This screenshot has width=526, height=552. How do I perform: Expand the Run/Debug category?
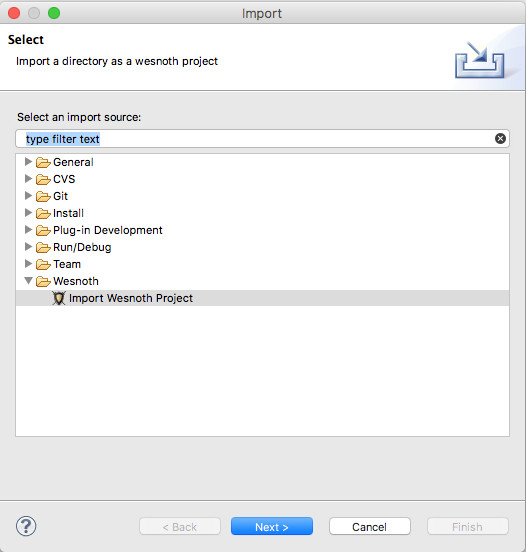[28, 246]
